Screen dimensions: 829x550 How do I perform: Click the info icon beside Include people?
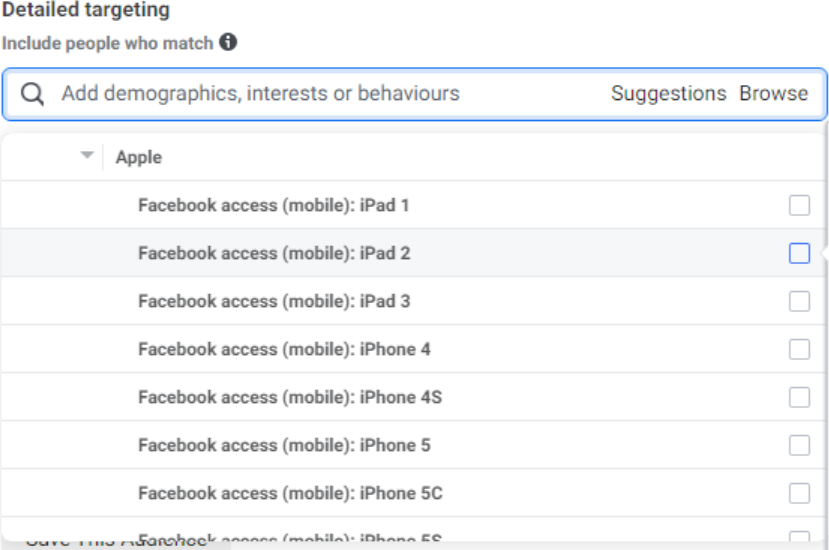(x=228, y=43)
